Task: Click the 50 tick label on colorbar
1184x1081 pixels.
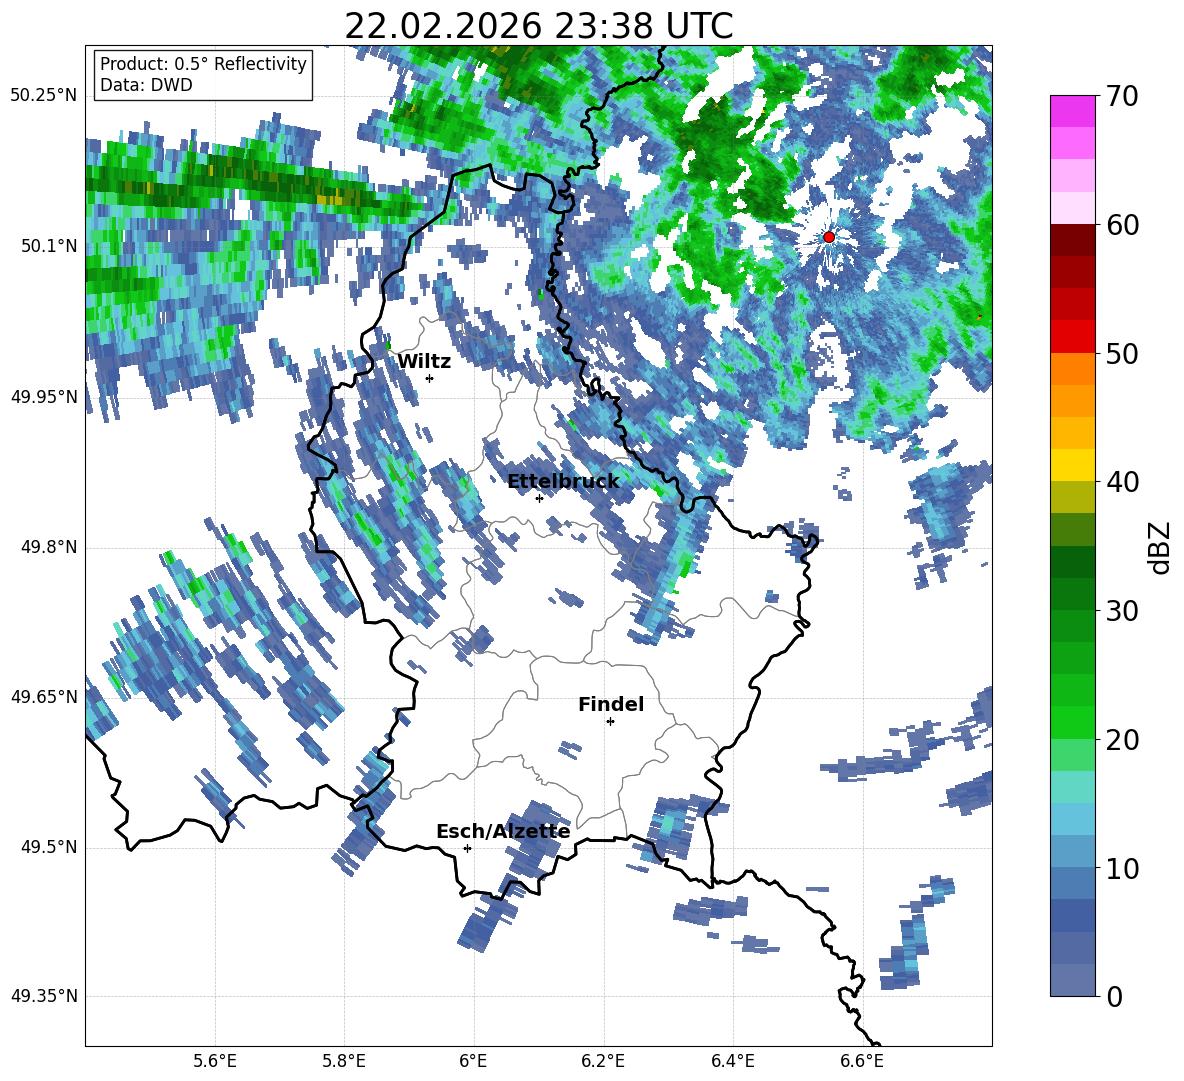Action: pyautogui.click(x=1121, y=353)
